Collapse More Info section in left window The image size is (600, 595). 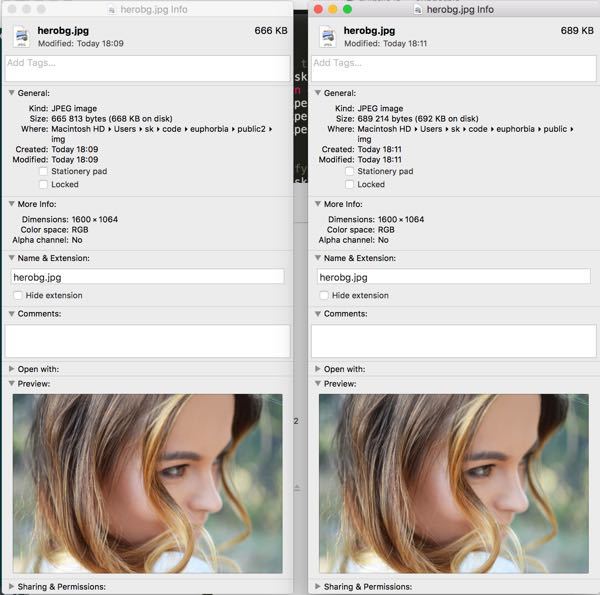coord(11,204)
